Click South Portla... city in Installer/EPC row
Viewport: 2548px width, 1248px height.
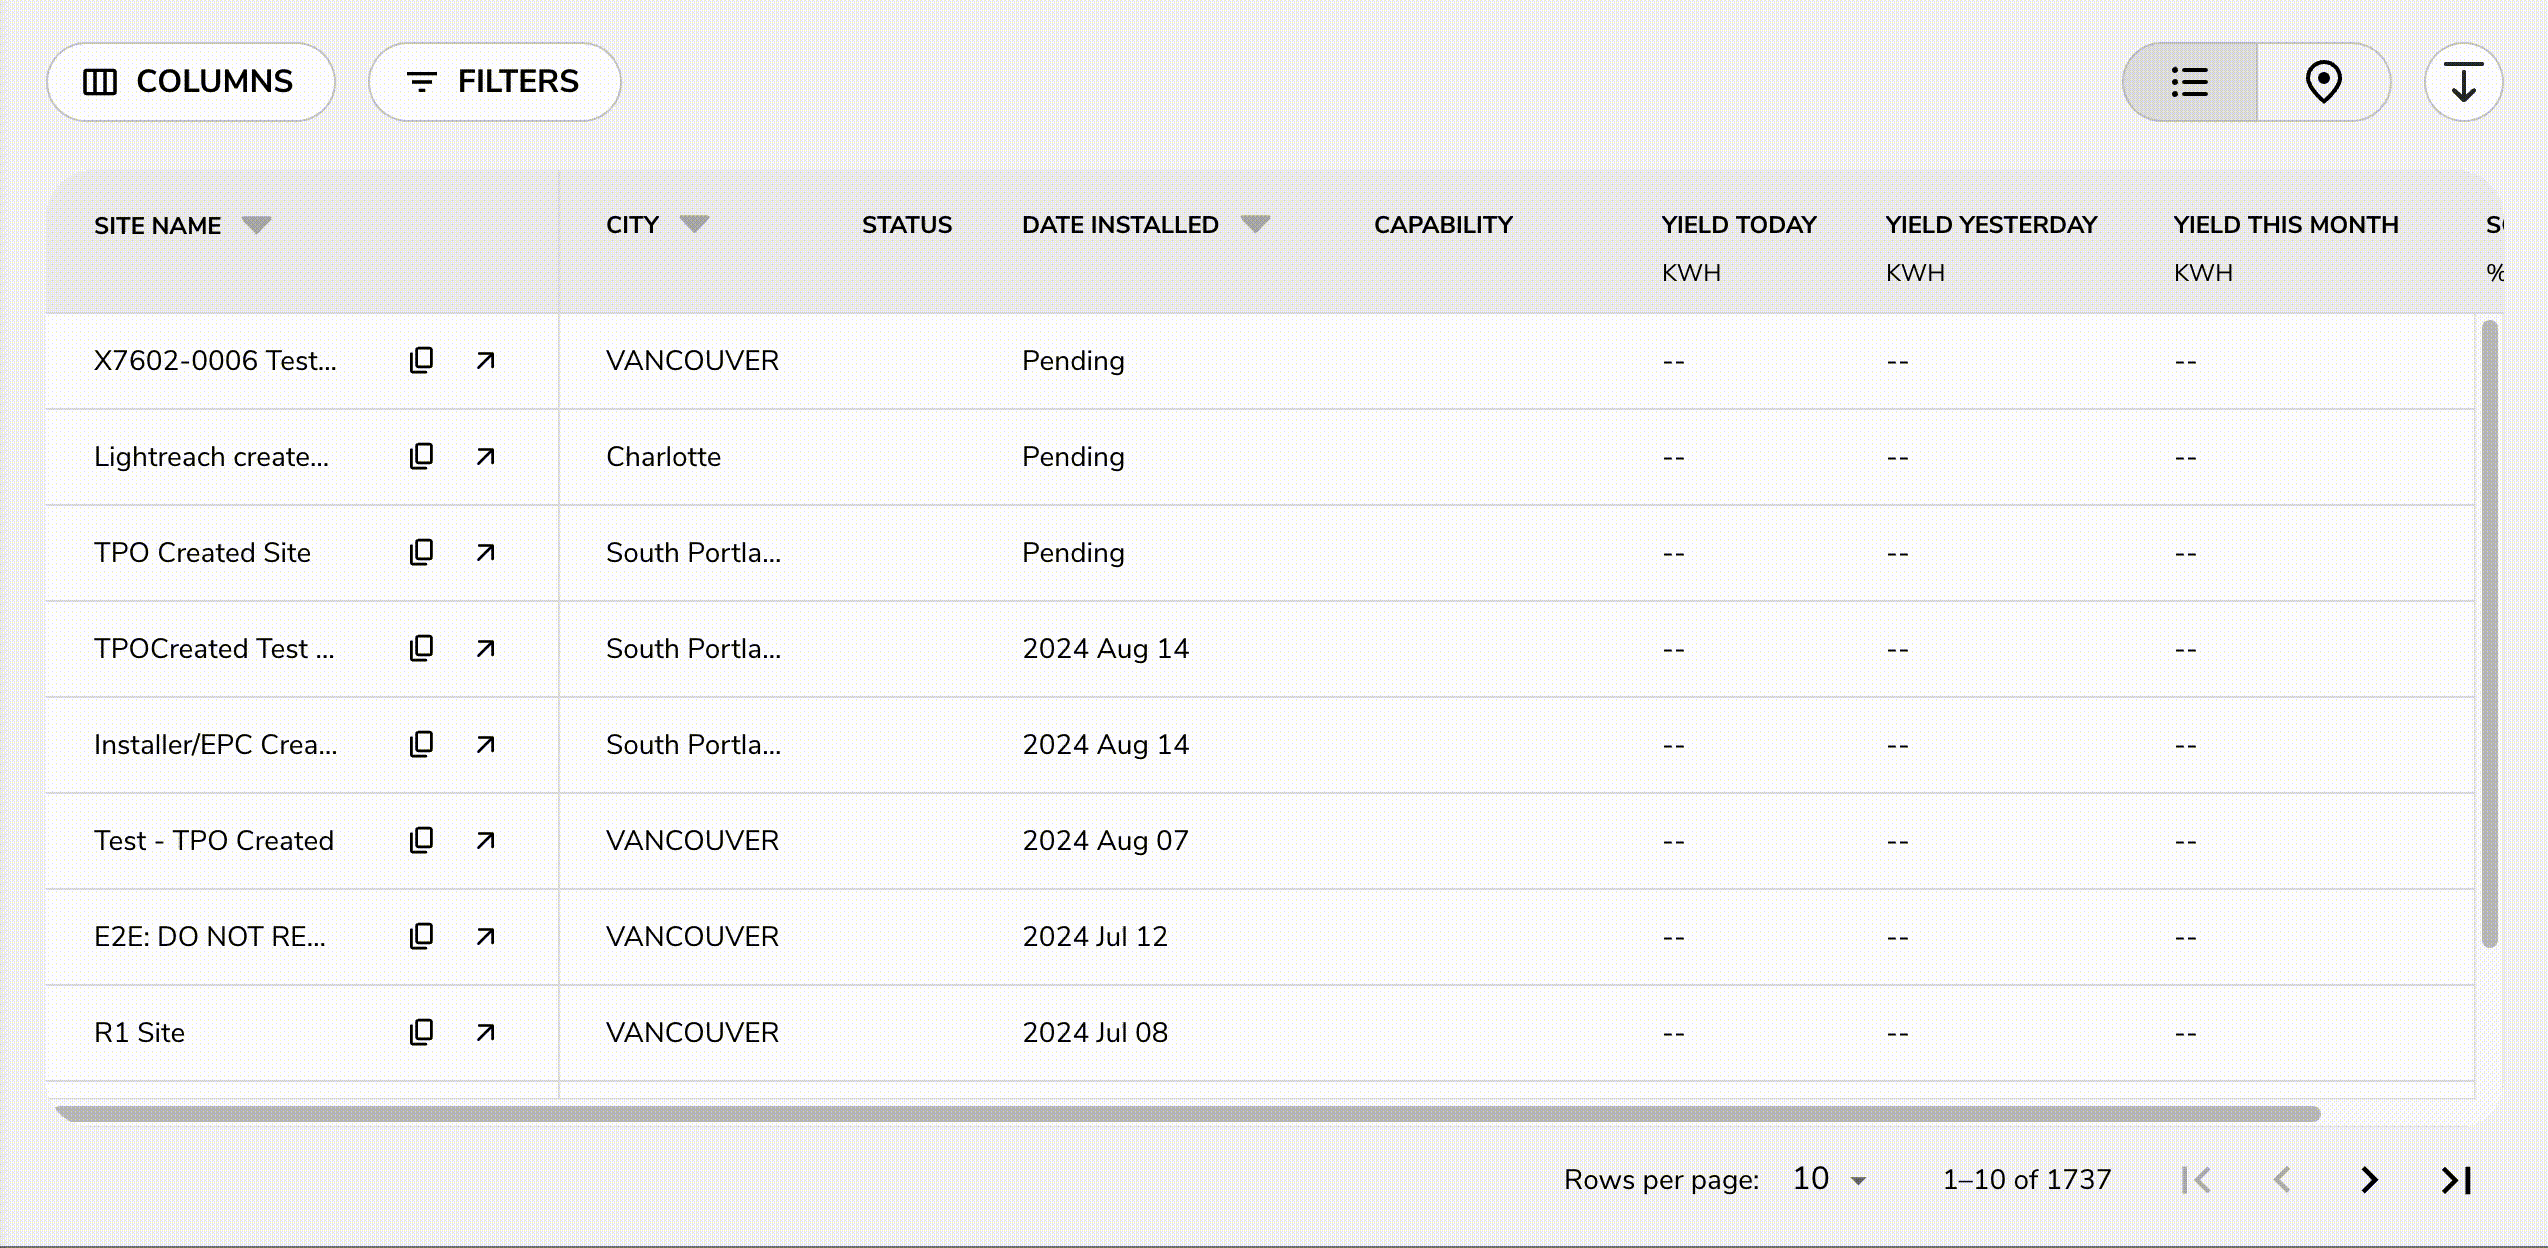(693, 744)
